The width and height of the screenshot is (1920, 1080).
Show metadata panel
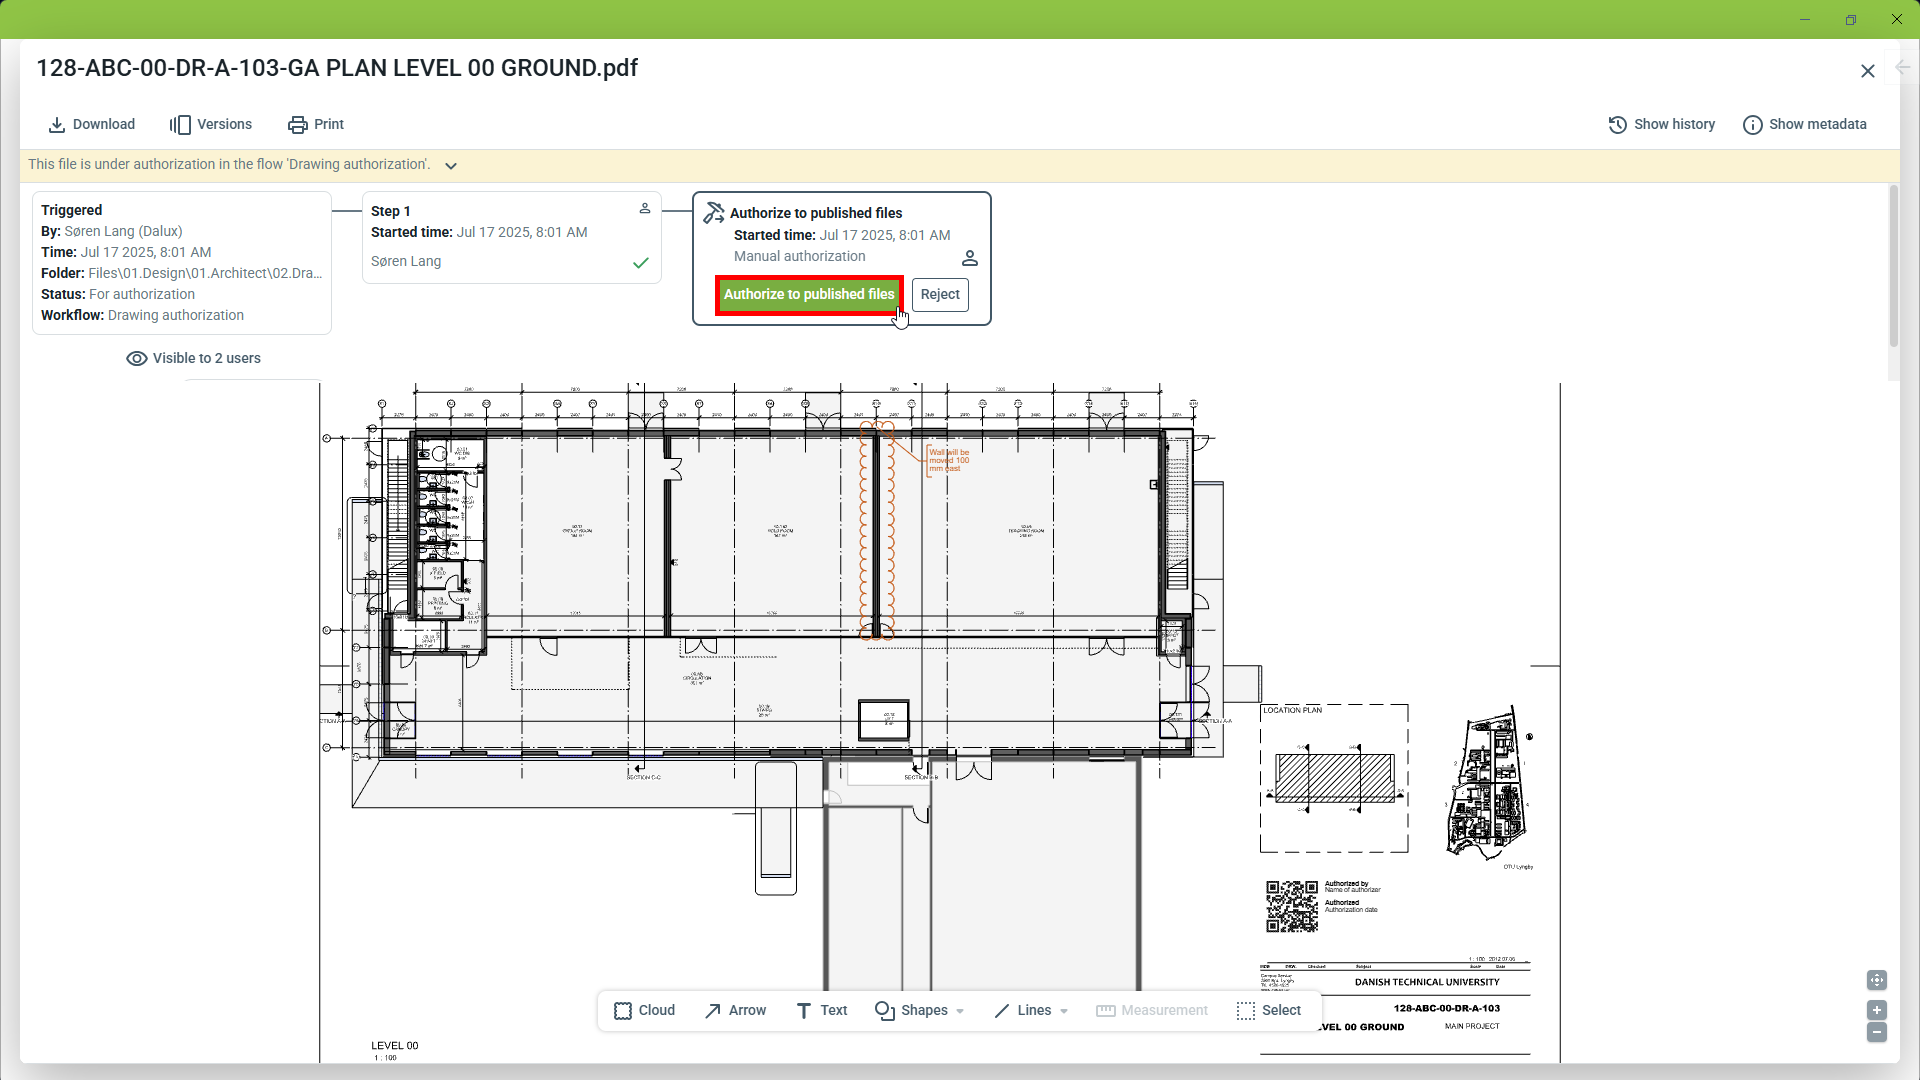tap(1804, 125)
